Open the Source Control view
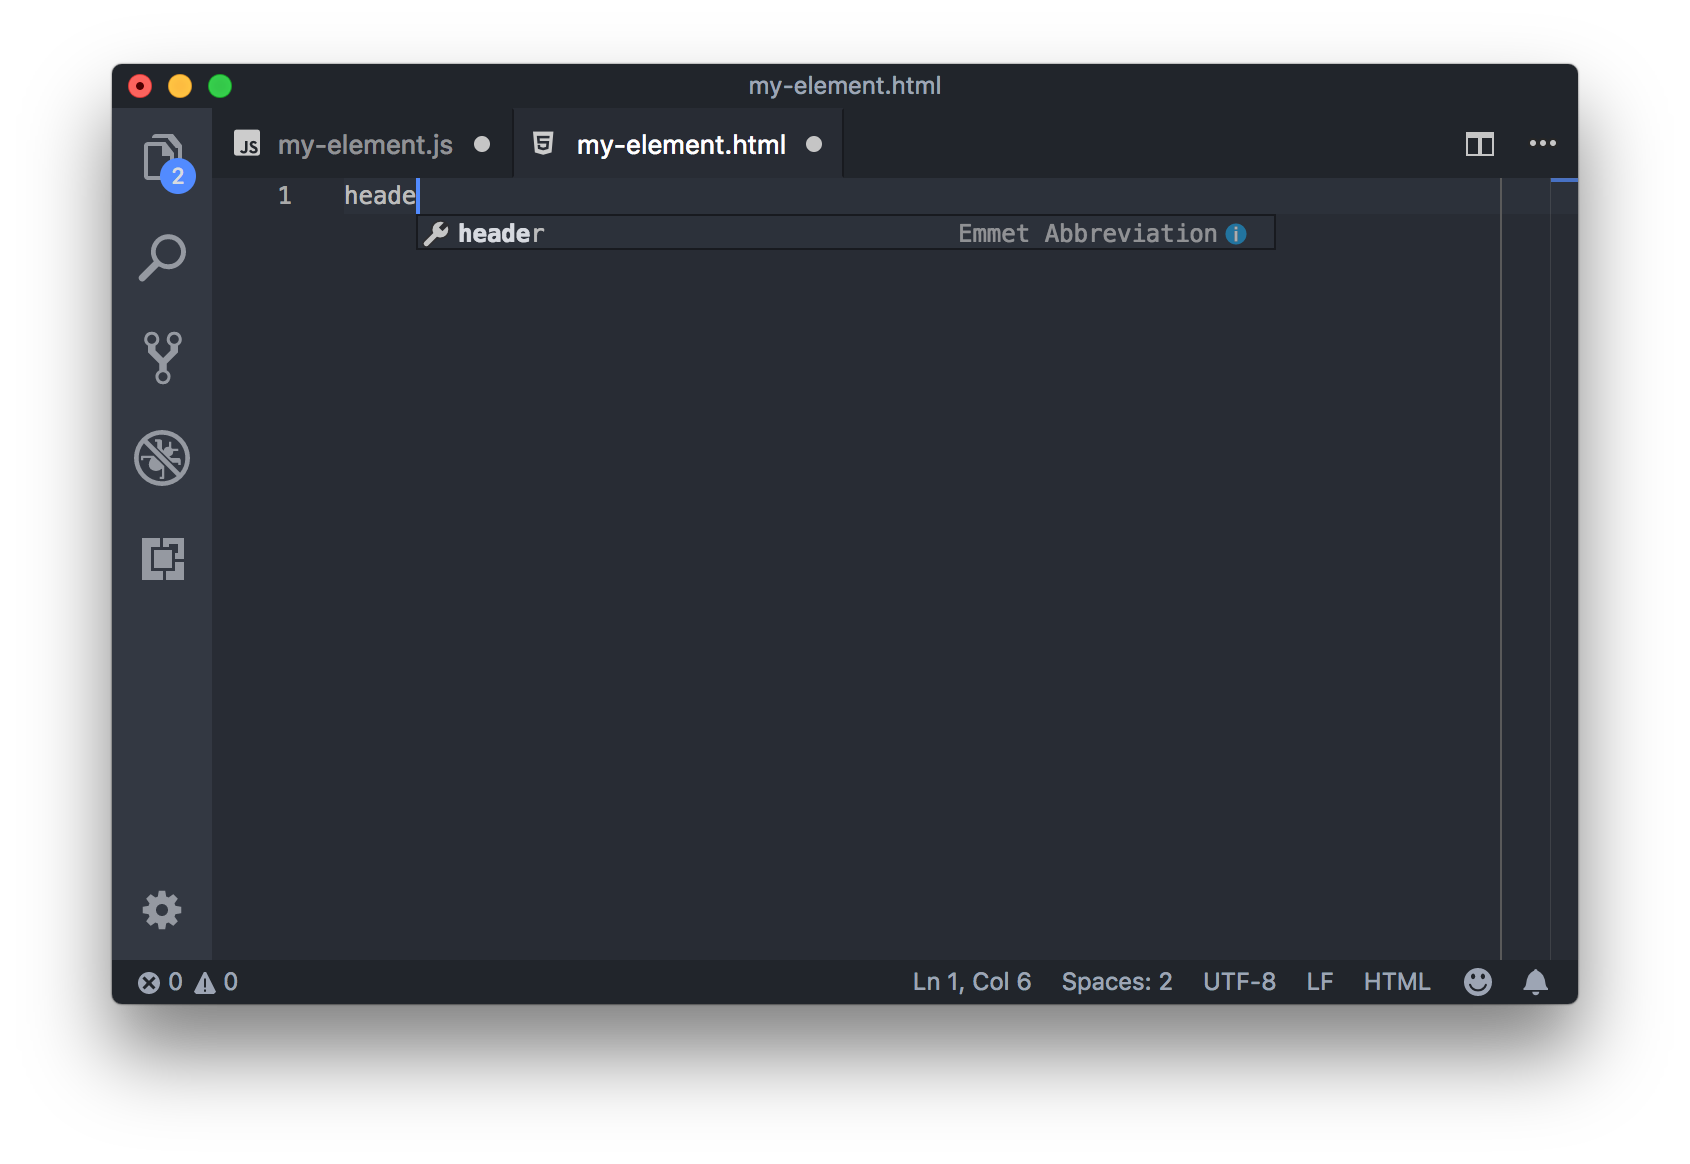This screenshot has height=1164, width=1690. pos(162,358)
